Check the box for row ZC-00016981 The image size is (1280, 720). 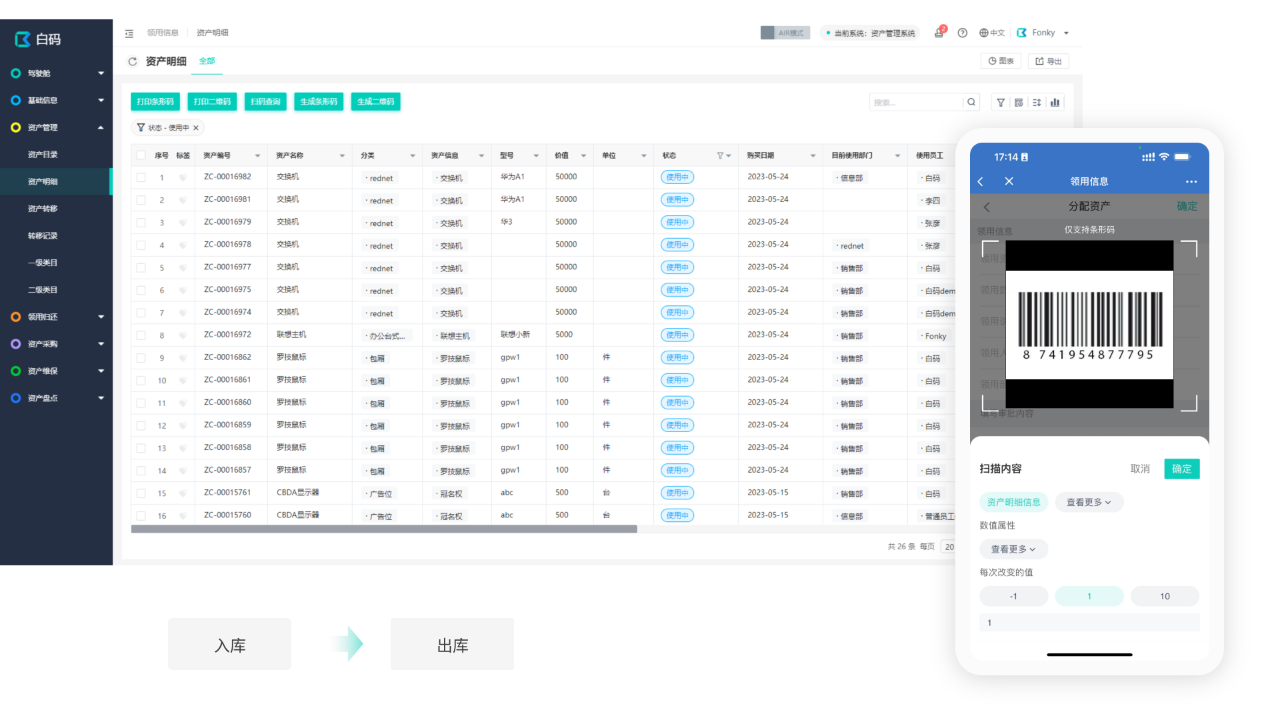pos(141,200)
